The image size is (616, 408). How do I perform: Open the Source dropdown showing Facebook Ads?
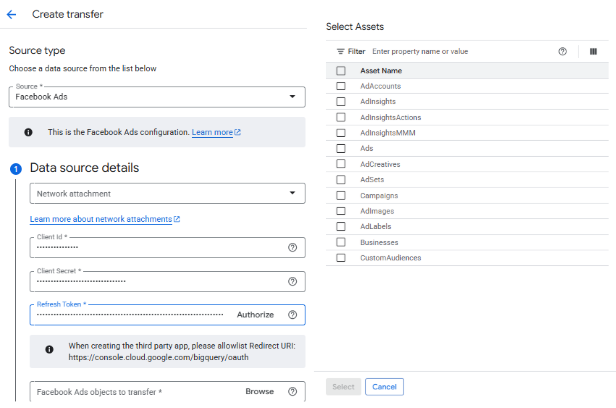coord(157,97)
